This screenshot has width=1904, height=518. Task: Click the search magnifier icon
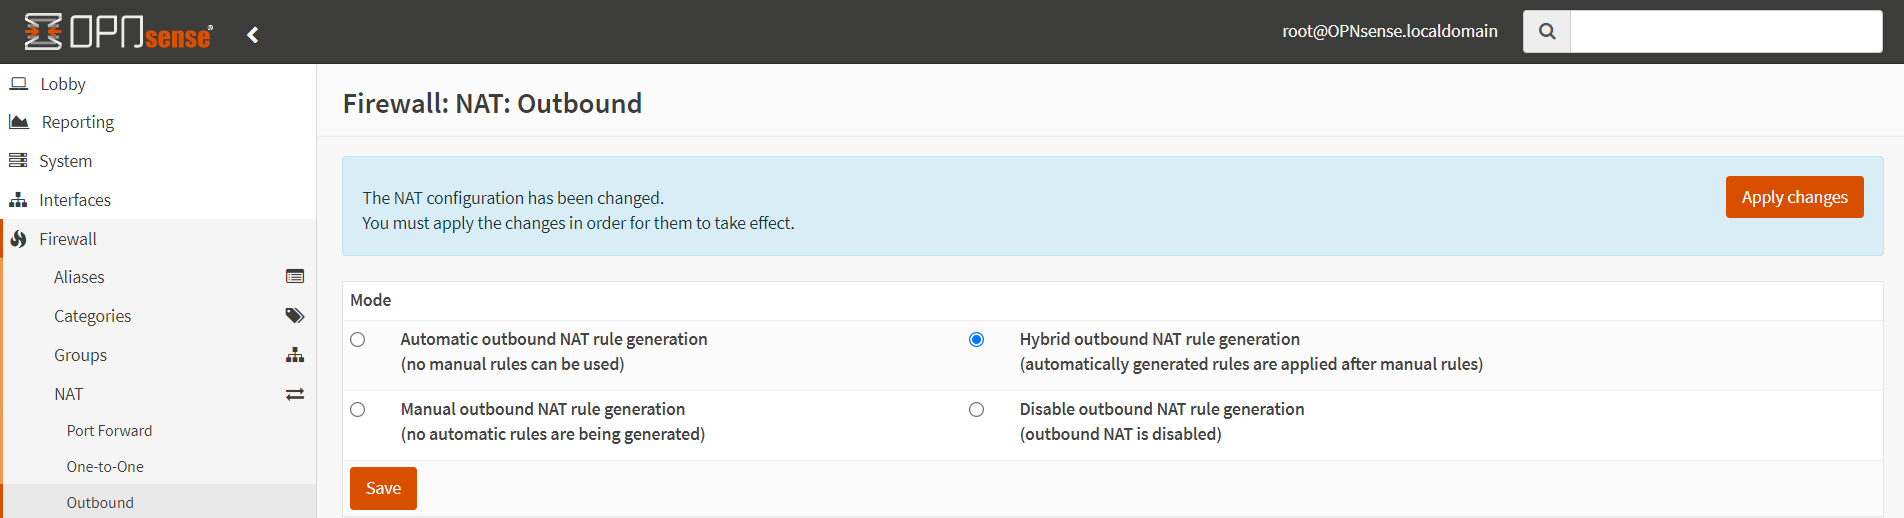pos(1547,31)
